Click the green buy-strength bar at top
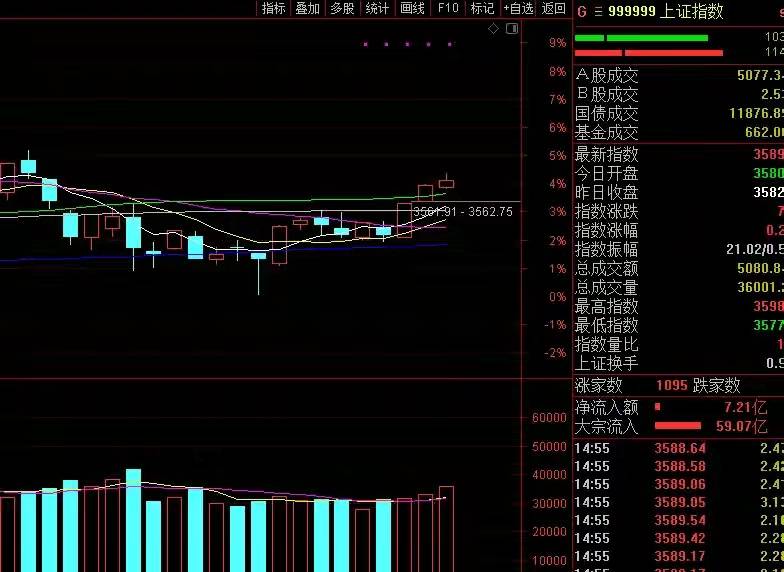 coord(642,38)
